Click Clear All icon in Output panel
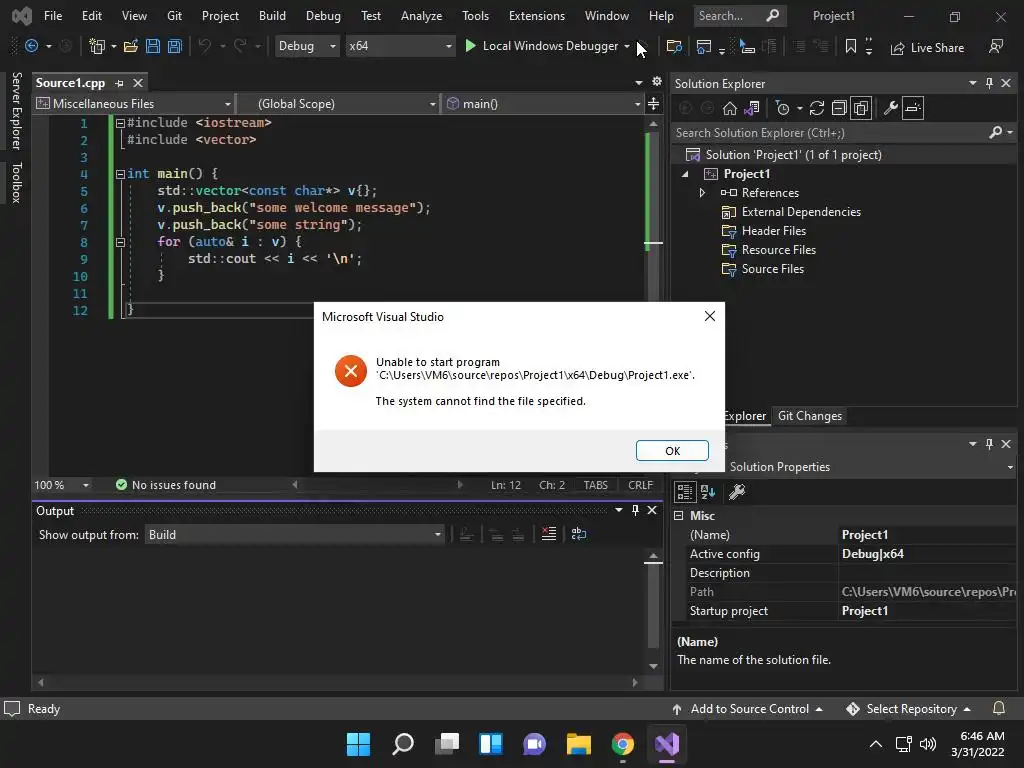The width and height of the screenshot is (1024, 768). 549,534
